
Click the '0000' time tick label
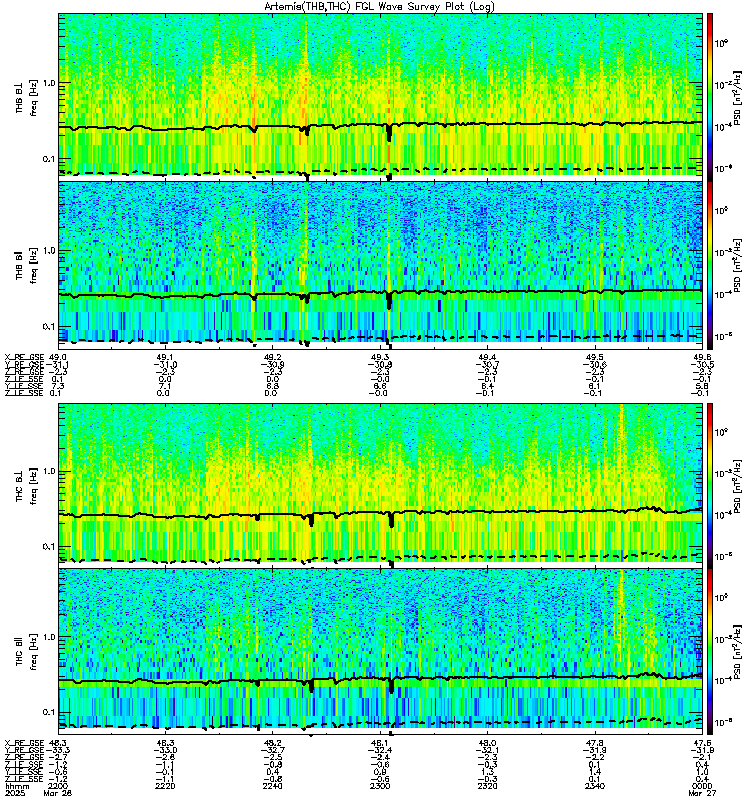point(703,786)
